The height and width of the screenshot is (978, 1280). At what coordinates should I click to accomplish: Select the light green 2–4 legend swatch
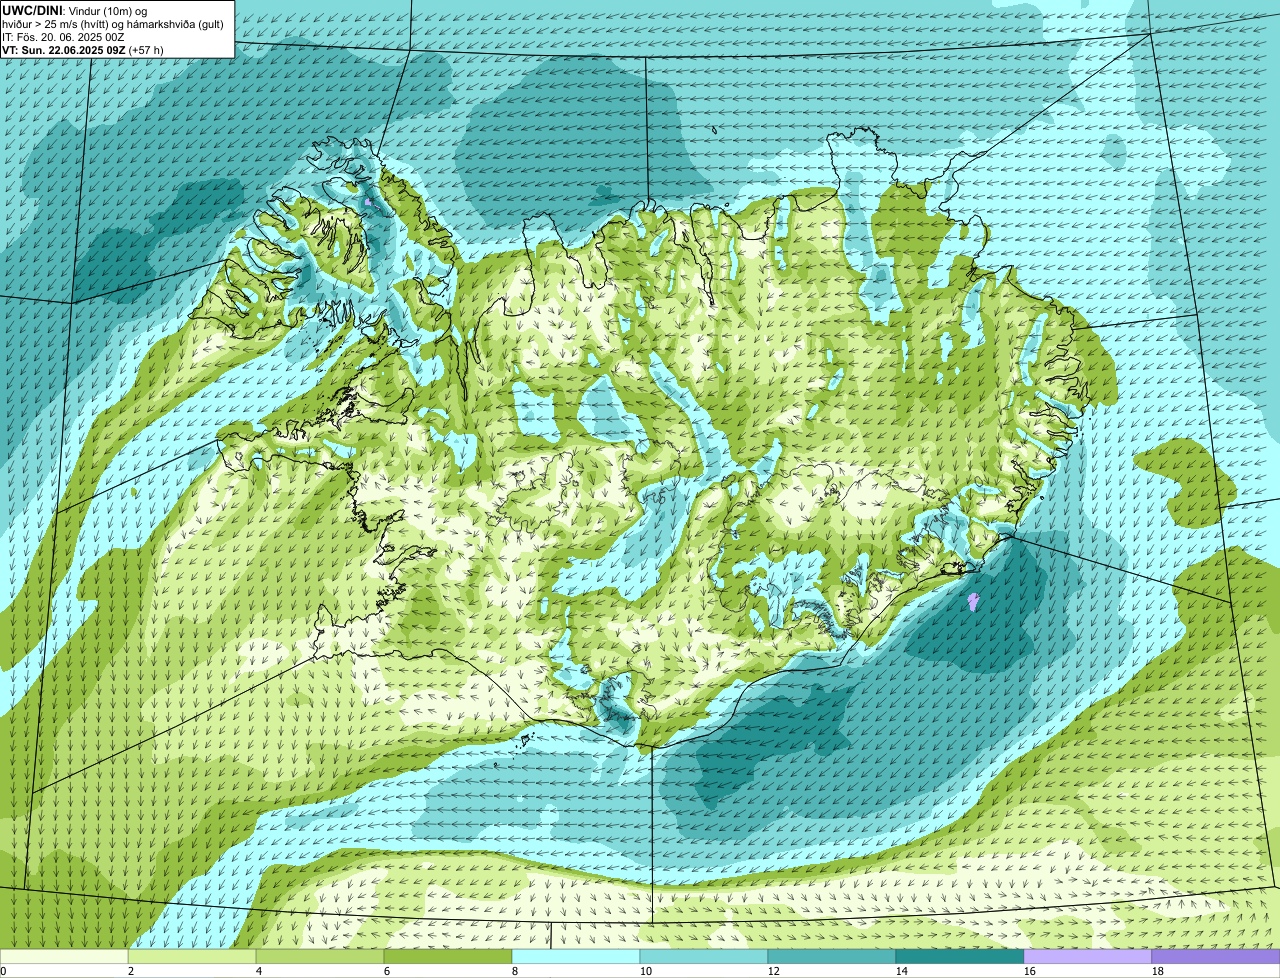[192, 957]
